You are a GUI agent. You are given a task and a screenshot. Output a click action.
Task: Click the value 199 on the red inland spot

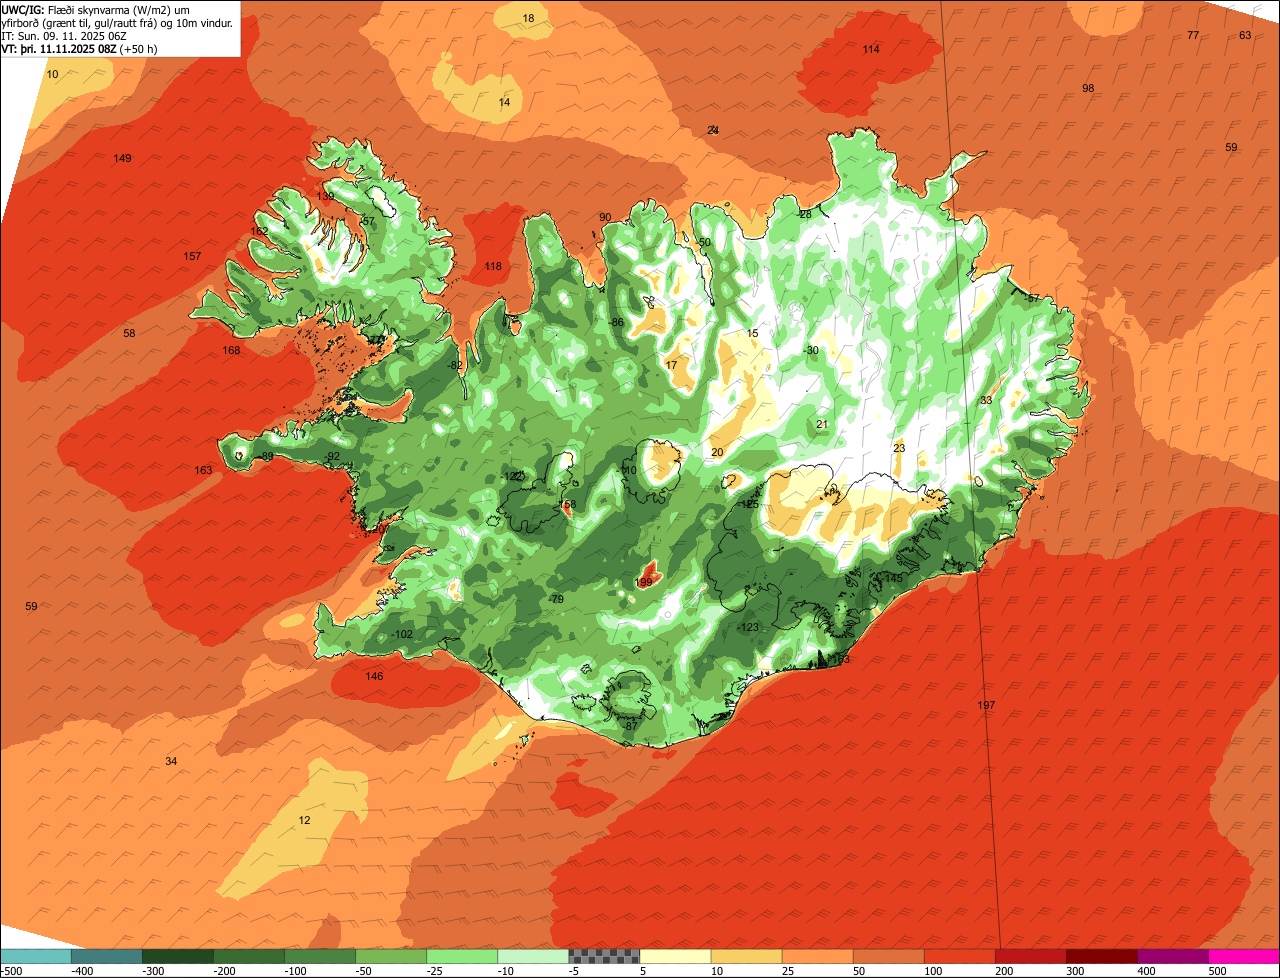644,582
